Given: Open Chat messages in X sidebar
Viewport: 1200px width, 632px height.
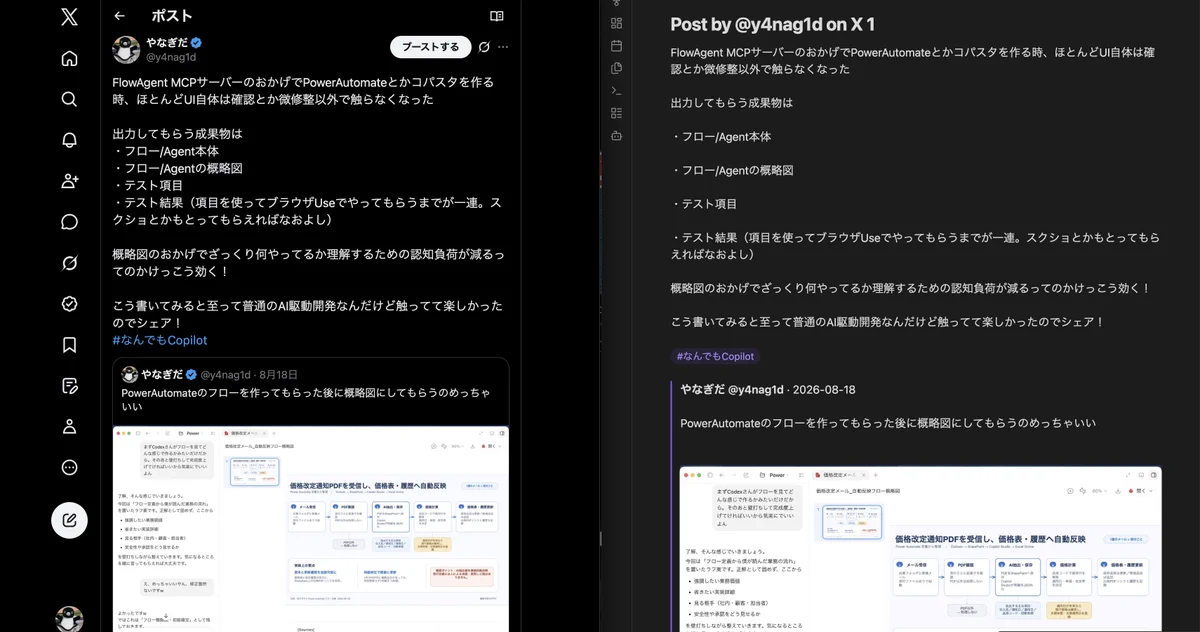Looking at the screenshot, I should (x=69, y=222).
